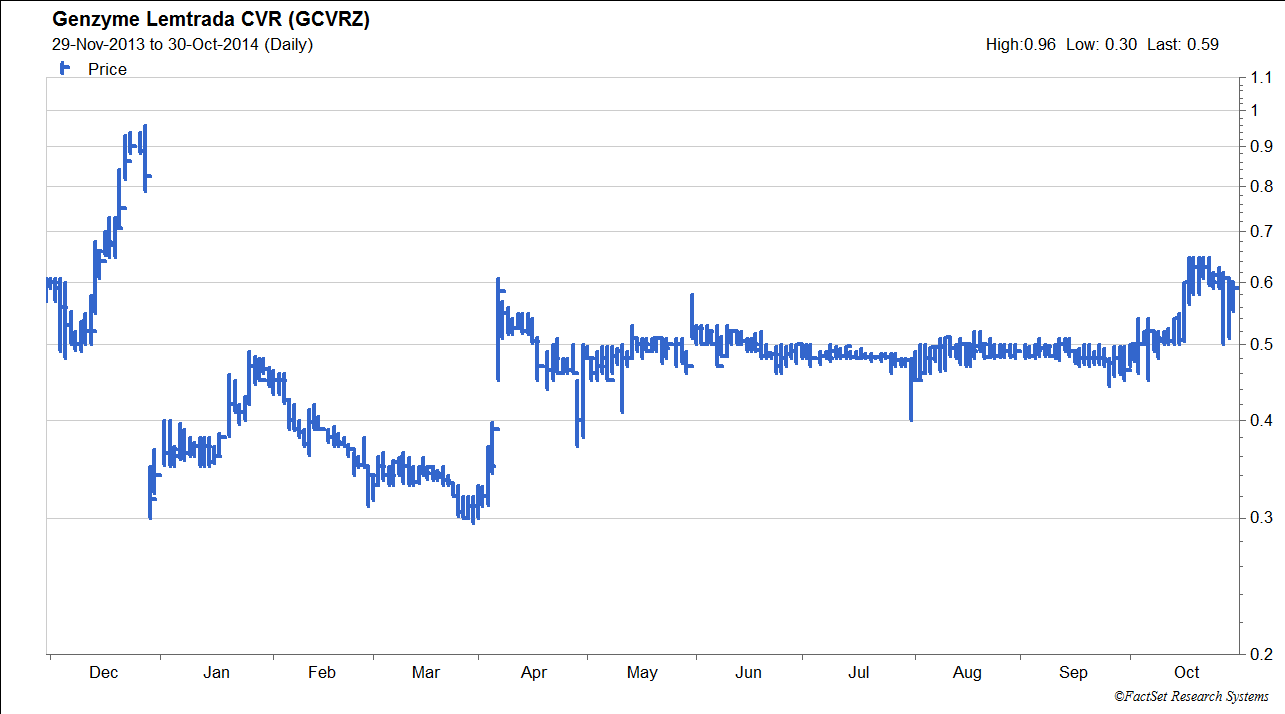Click the Sep month label on x-axis
The width and height of the screenshot is (1285, 714).
[1073, 672]
